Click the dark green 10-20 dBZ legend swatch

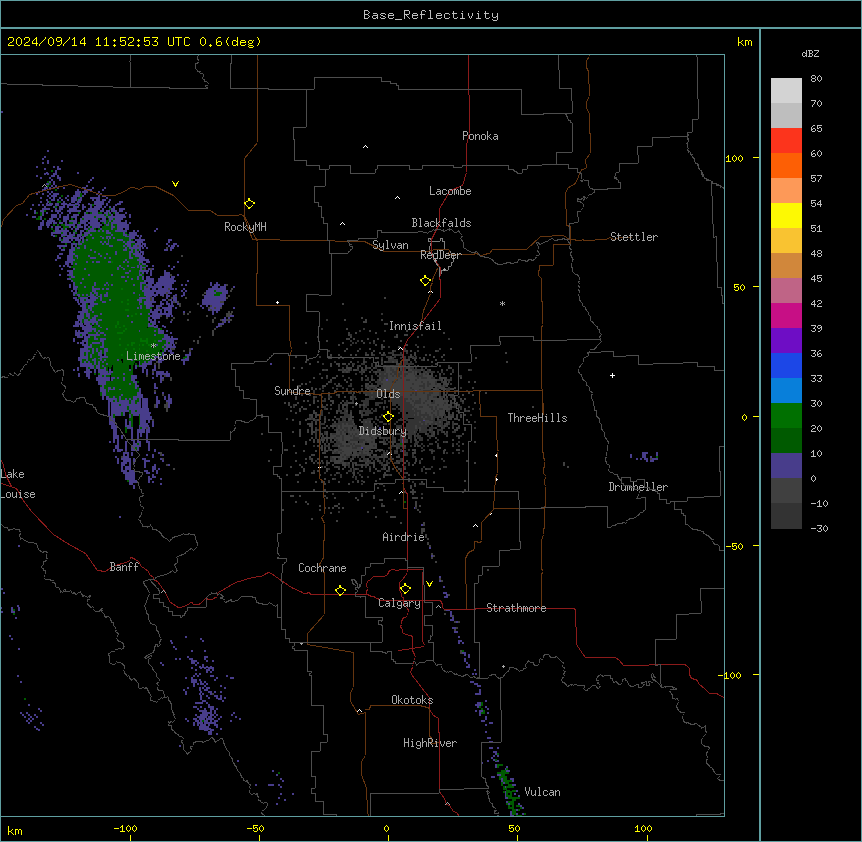tap(786, 441)
